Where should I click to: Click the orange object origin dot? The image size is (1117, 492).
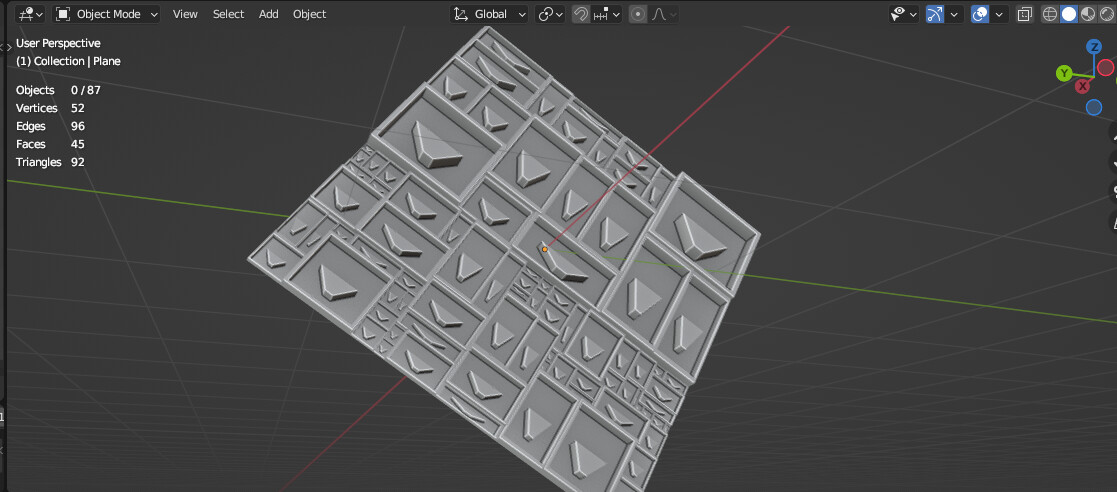point(544,249)
